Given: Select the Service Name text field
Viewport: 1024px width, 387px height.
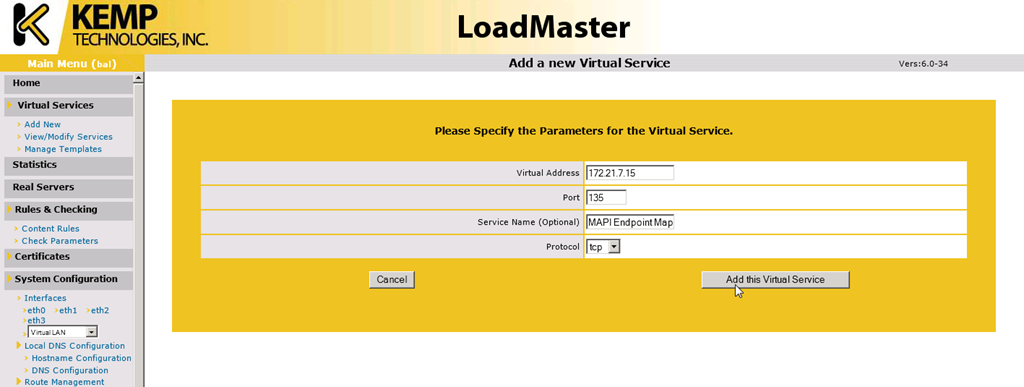Looking at the screenshot, I should pos(630,222).
